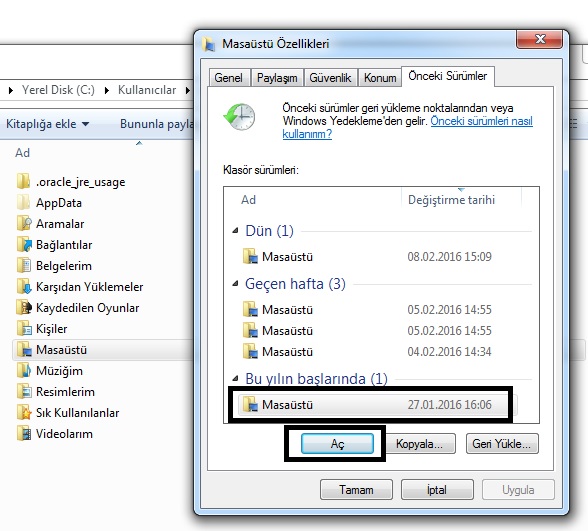Click the Aç button
588x531 pixels.
click(x=337, y=444)
